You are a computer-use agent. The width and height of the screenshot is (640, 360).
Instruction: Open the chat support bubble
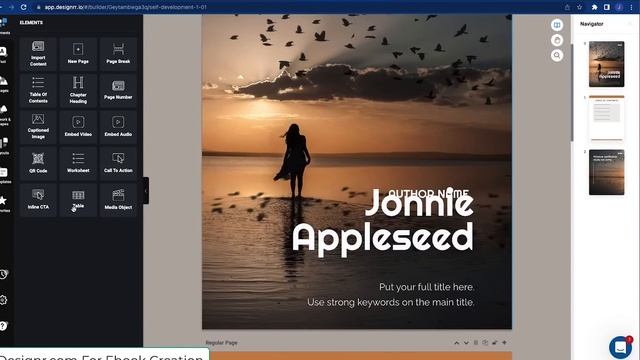point(620,347)
